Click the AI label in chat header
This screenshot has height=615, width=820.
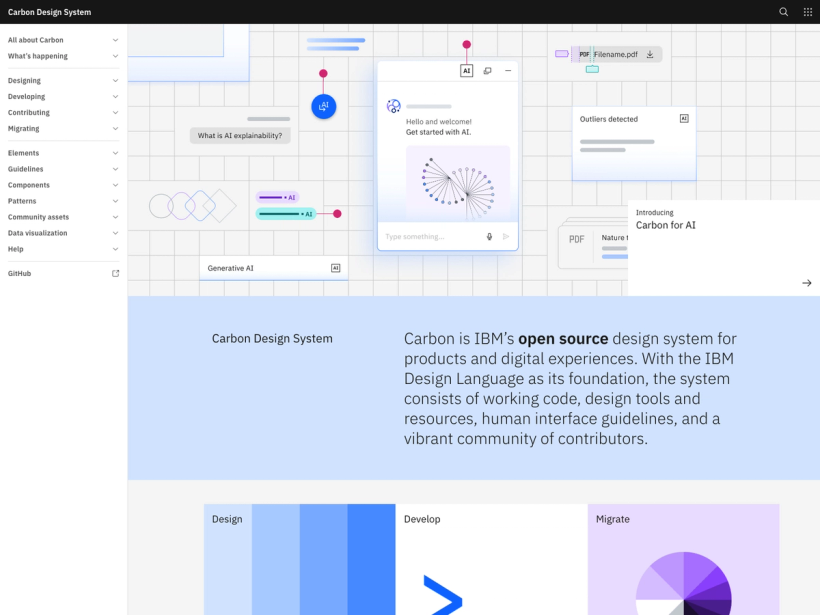click(466, 71)
